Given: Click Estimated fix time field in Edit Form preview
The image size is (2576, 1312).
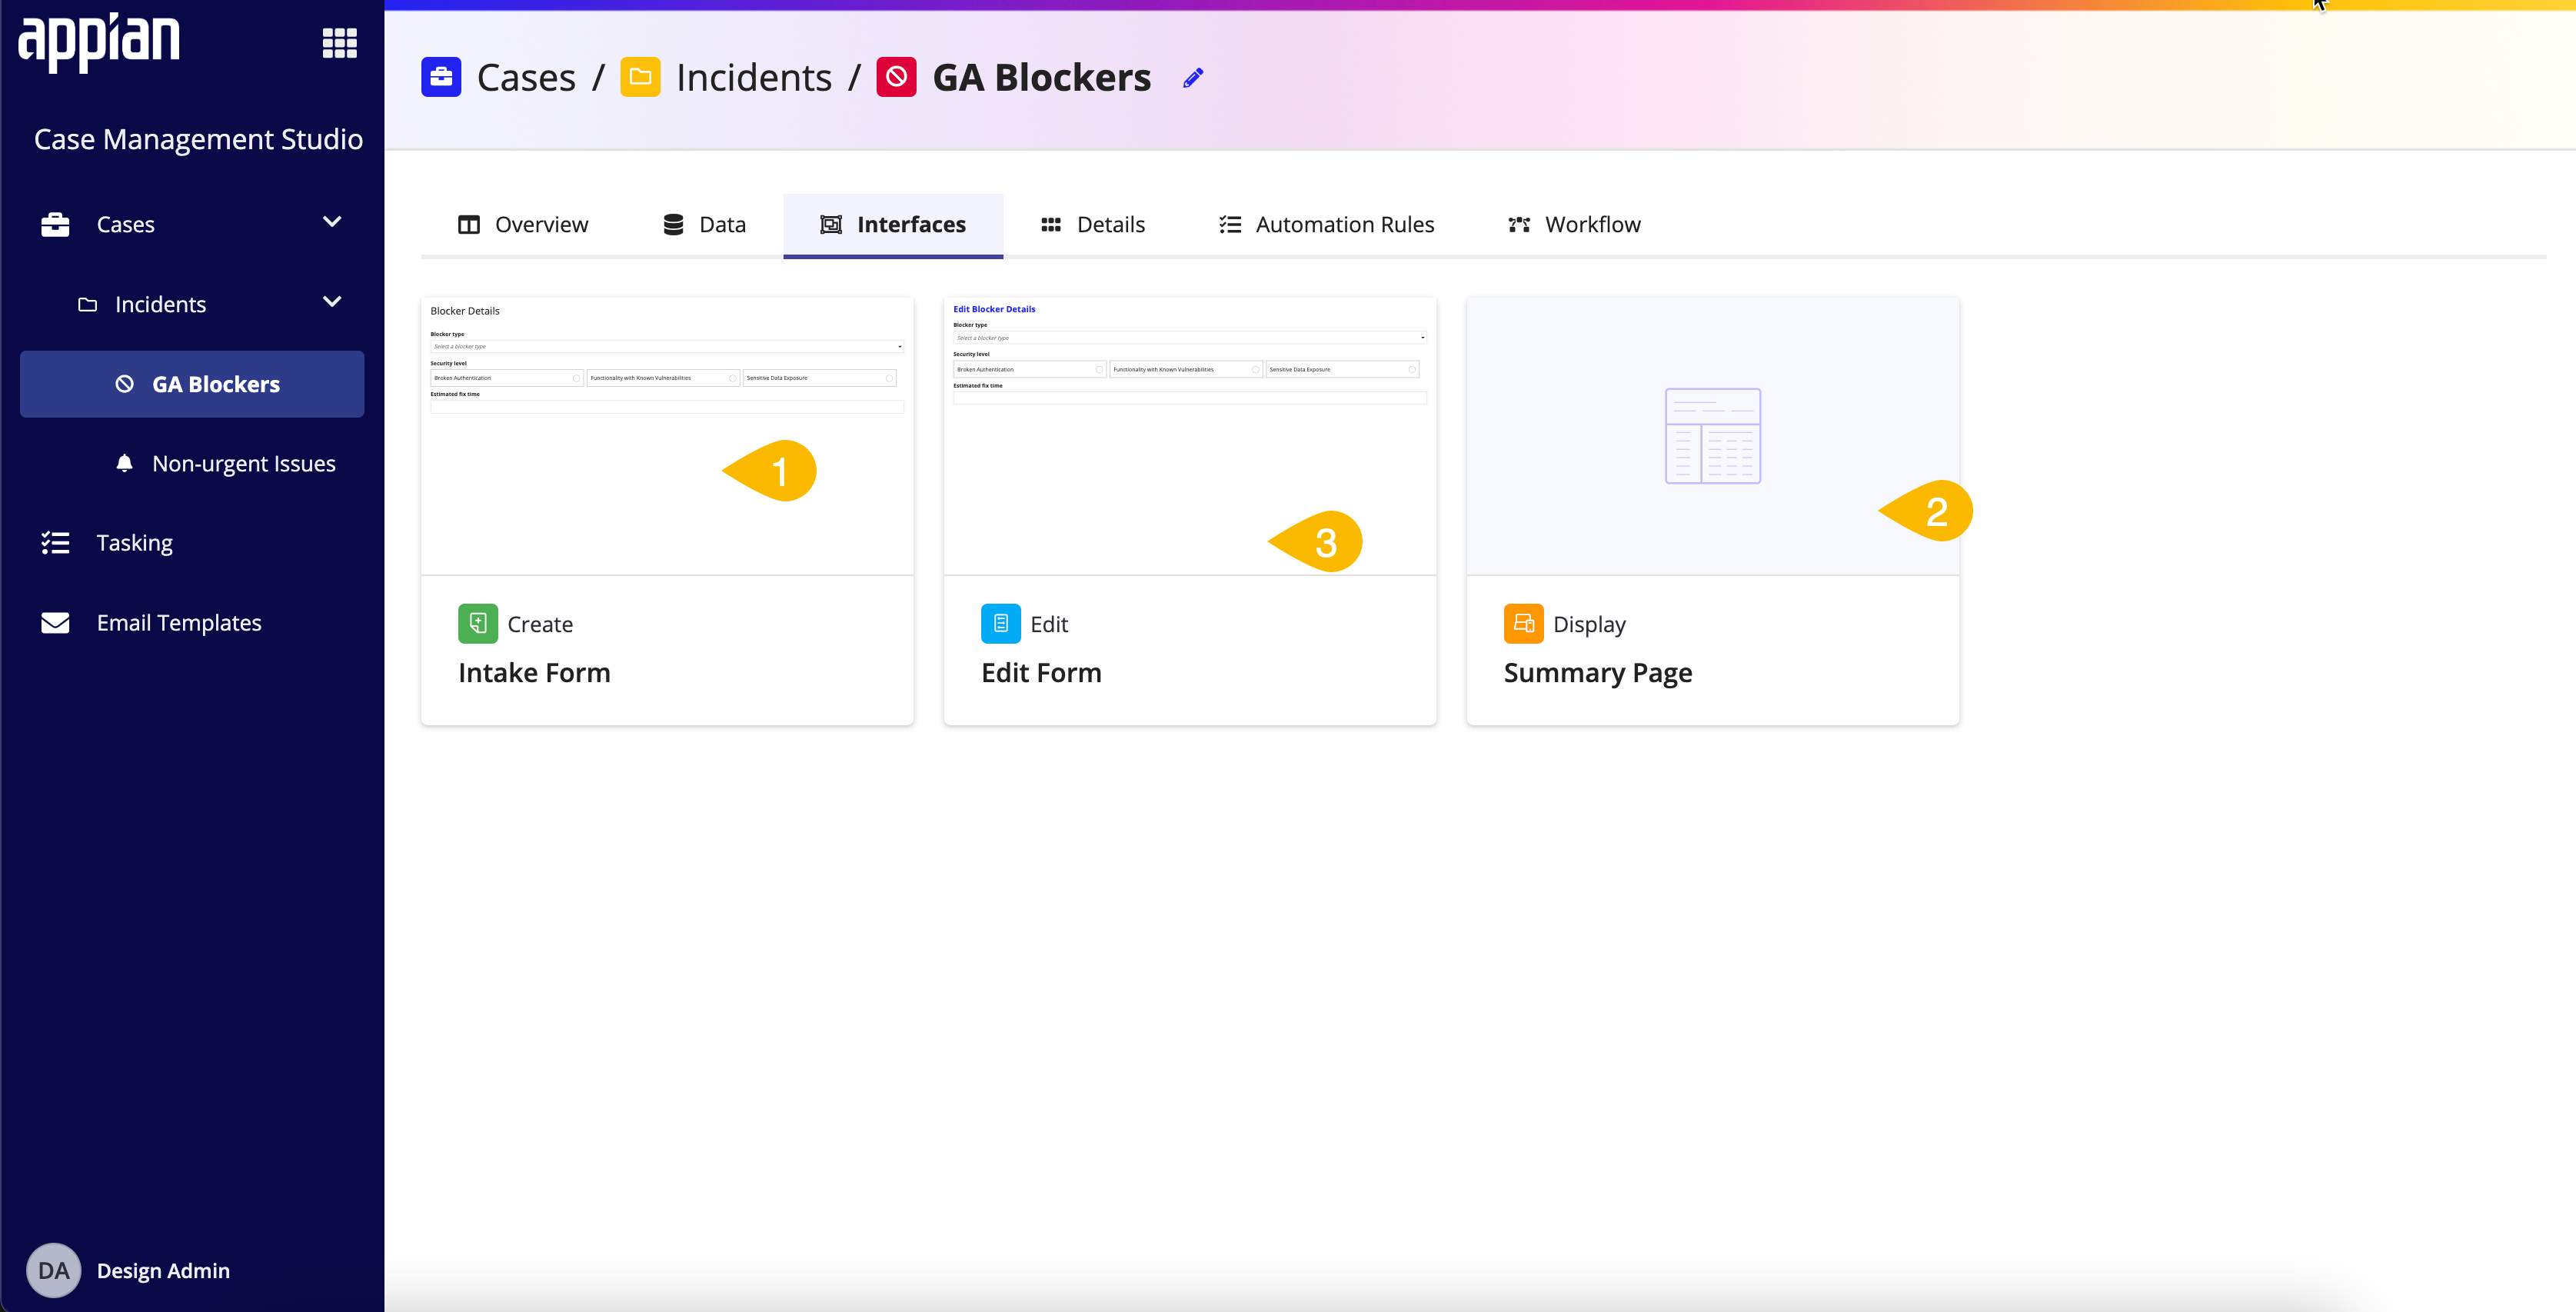Looking at the screenshot, I should (x=1190, y=398).
